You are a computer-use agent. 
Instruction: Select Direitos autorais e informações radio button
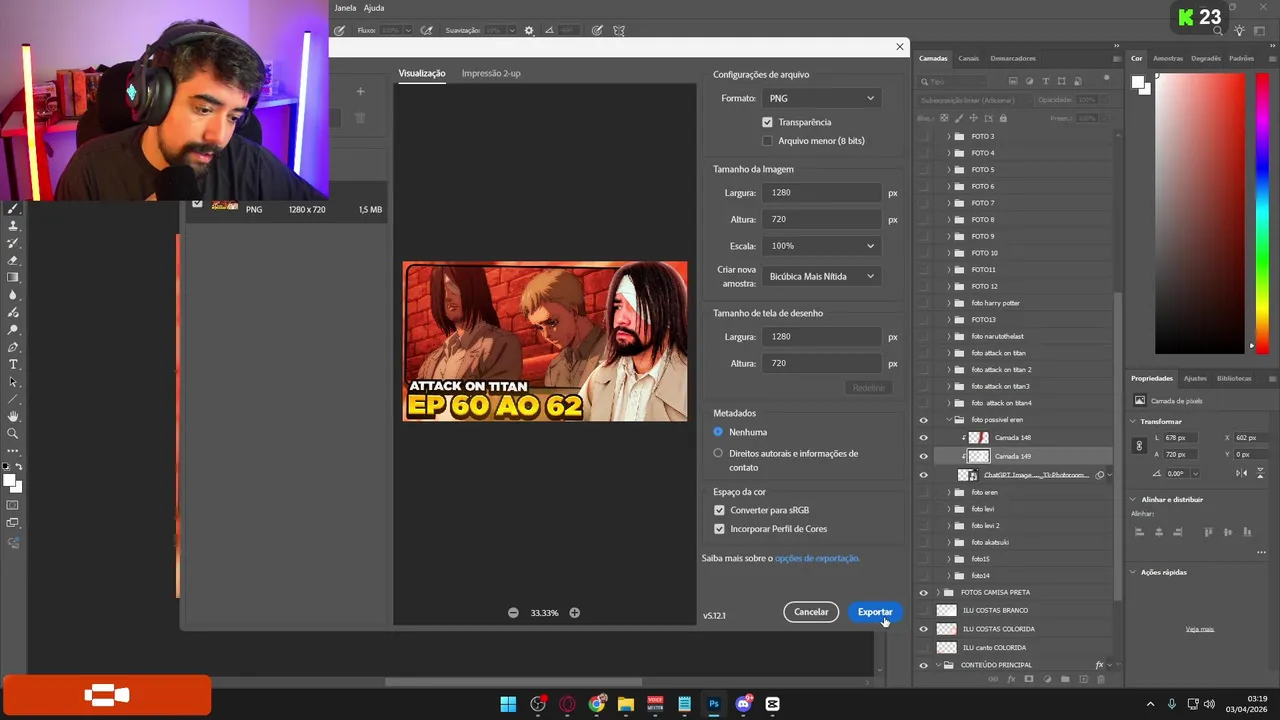pyautogui.click(x=718, y=453)
